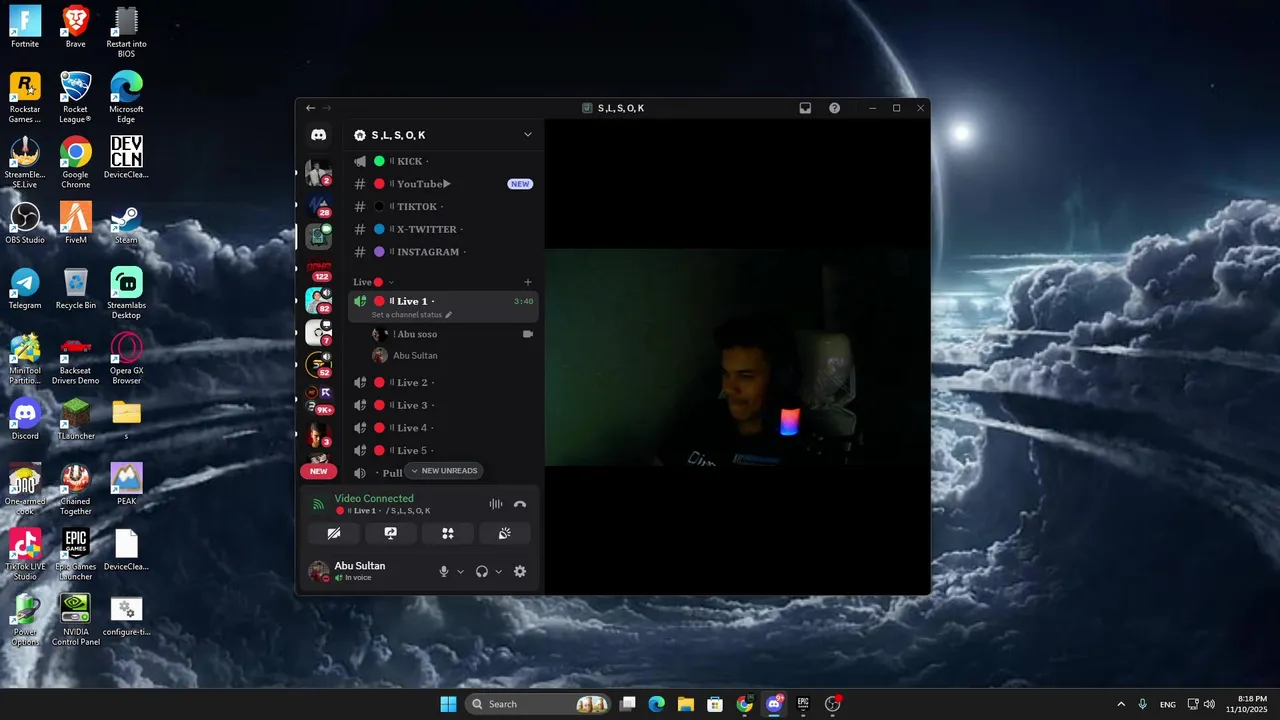Open Streamlabs Desktop shortcut

[126, 293]
